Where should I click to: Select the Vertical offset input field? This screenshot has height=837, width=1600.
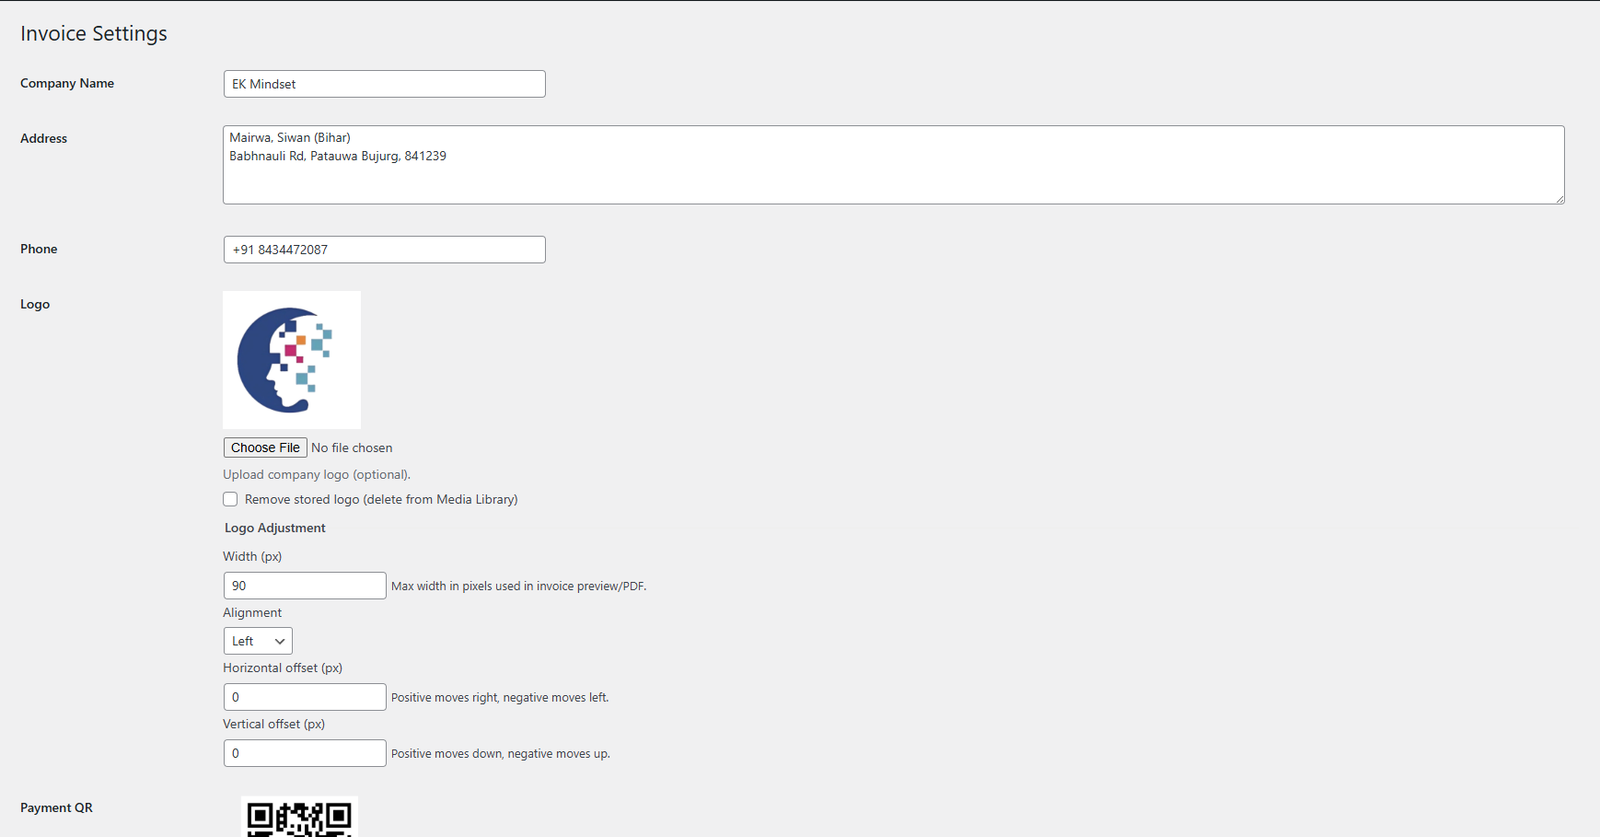click(304, 753)
